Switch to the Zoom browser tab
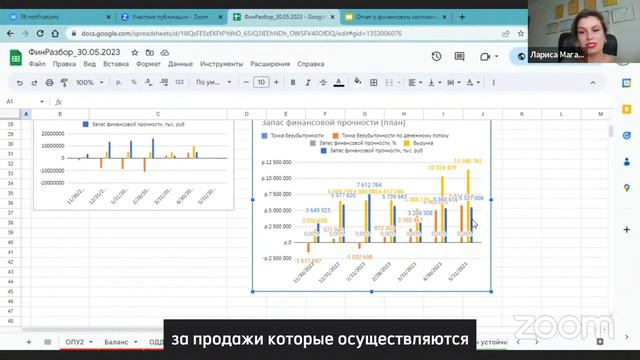This screenshot has height=360, width=640. 170,17
